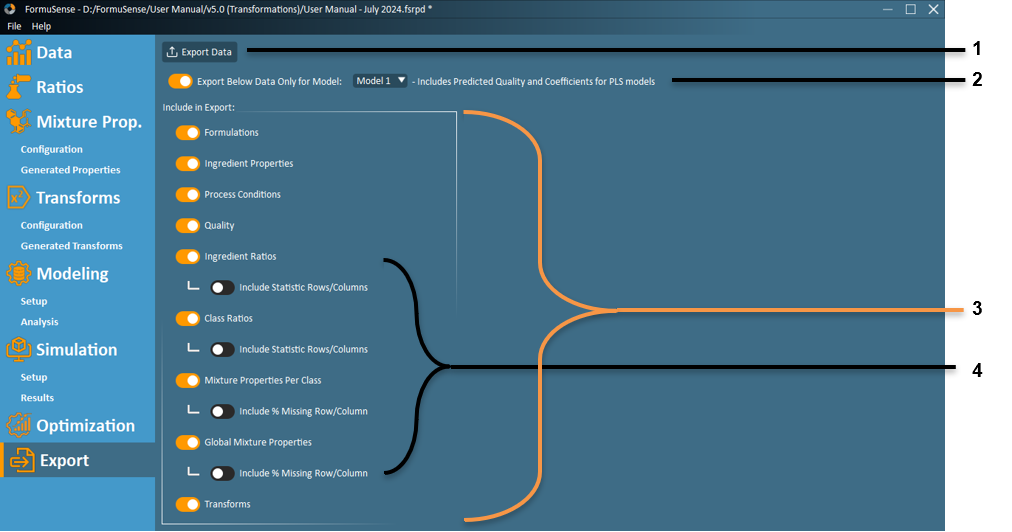The image size is (1012, 532).
Task: Open the Simulation Results page
Action: (x=37, y=398)
